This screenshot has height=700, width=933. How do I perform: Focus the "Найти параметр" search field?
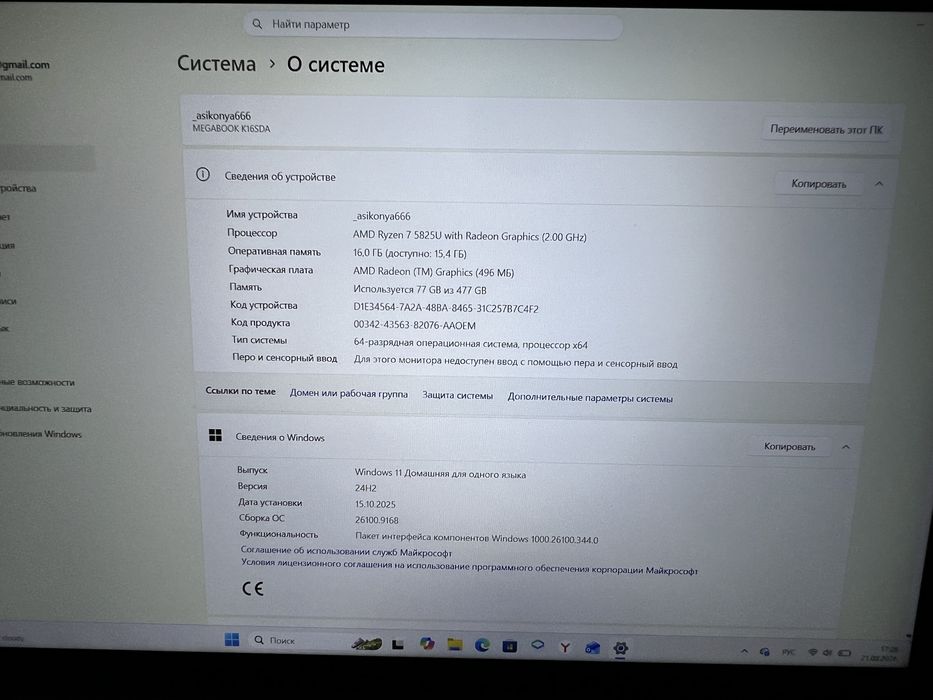(x=433, y=24)
